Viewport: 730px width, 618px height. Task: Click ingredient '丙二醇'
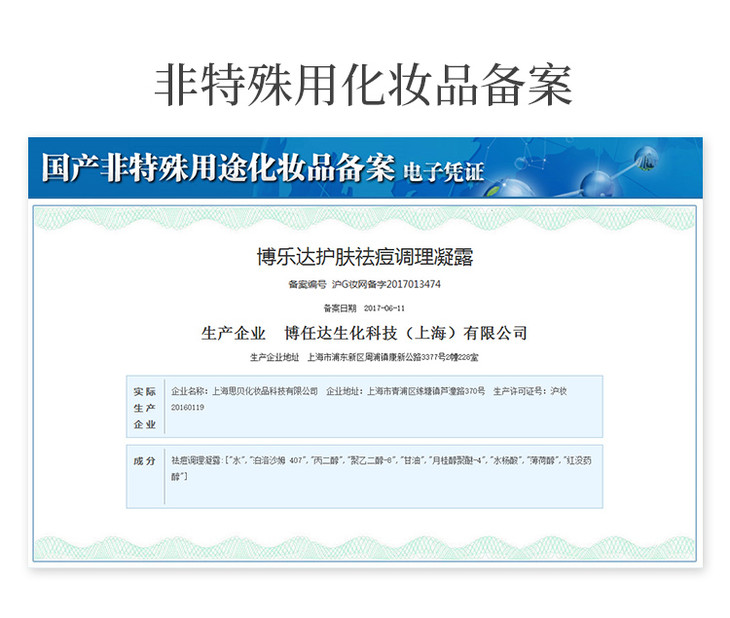(326, 460)
